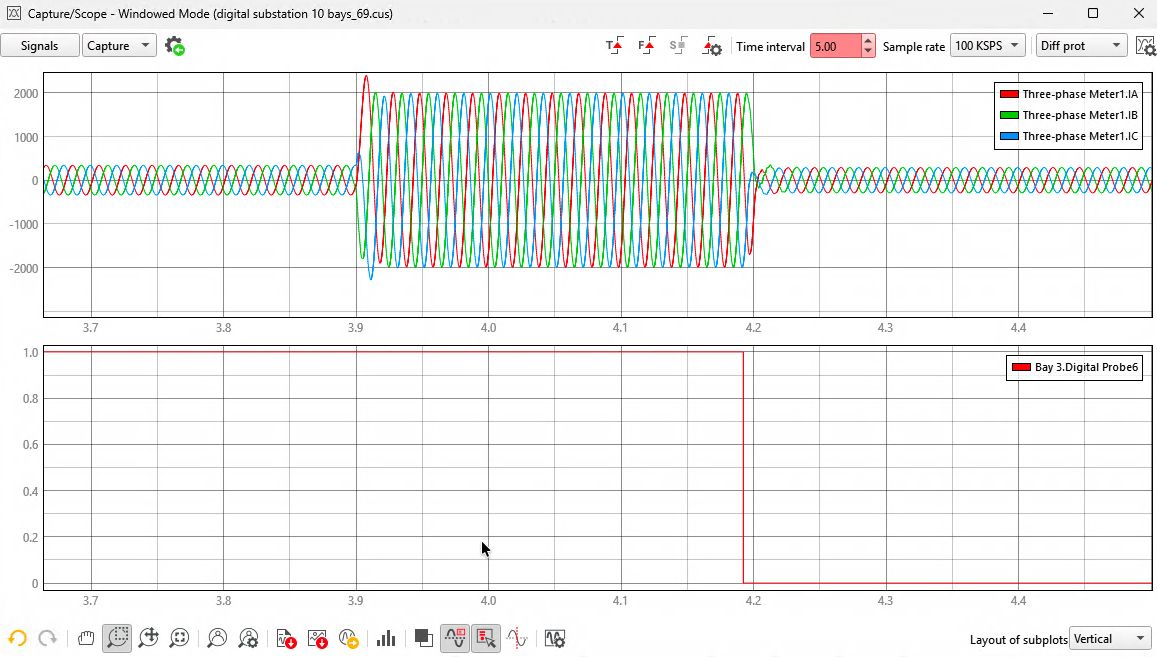1157x657 pixels.
Task: Expand the Diff prot preset dropdown
Action: [x=1082, y=46]
